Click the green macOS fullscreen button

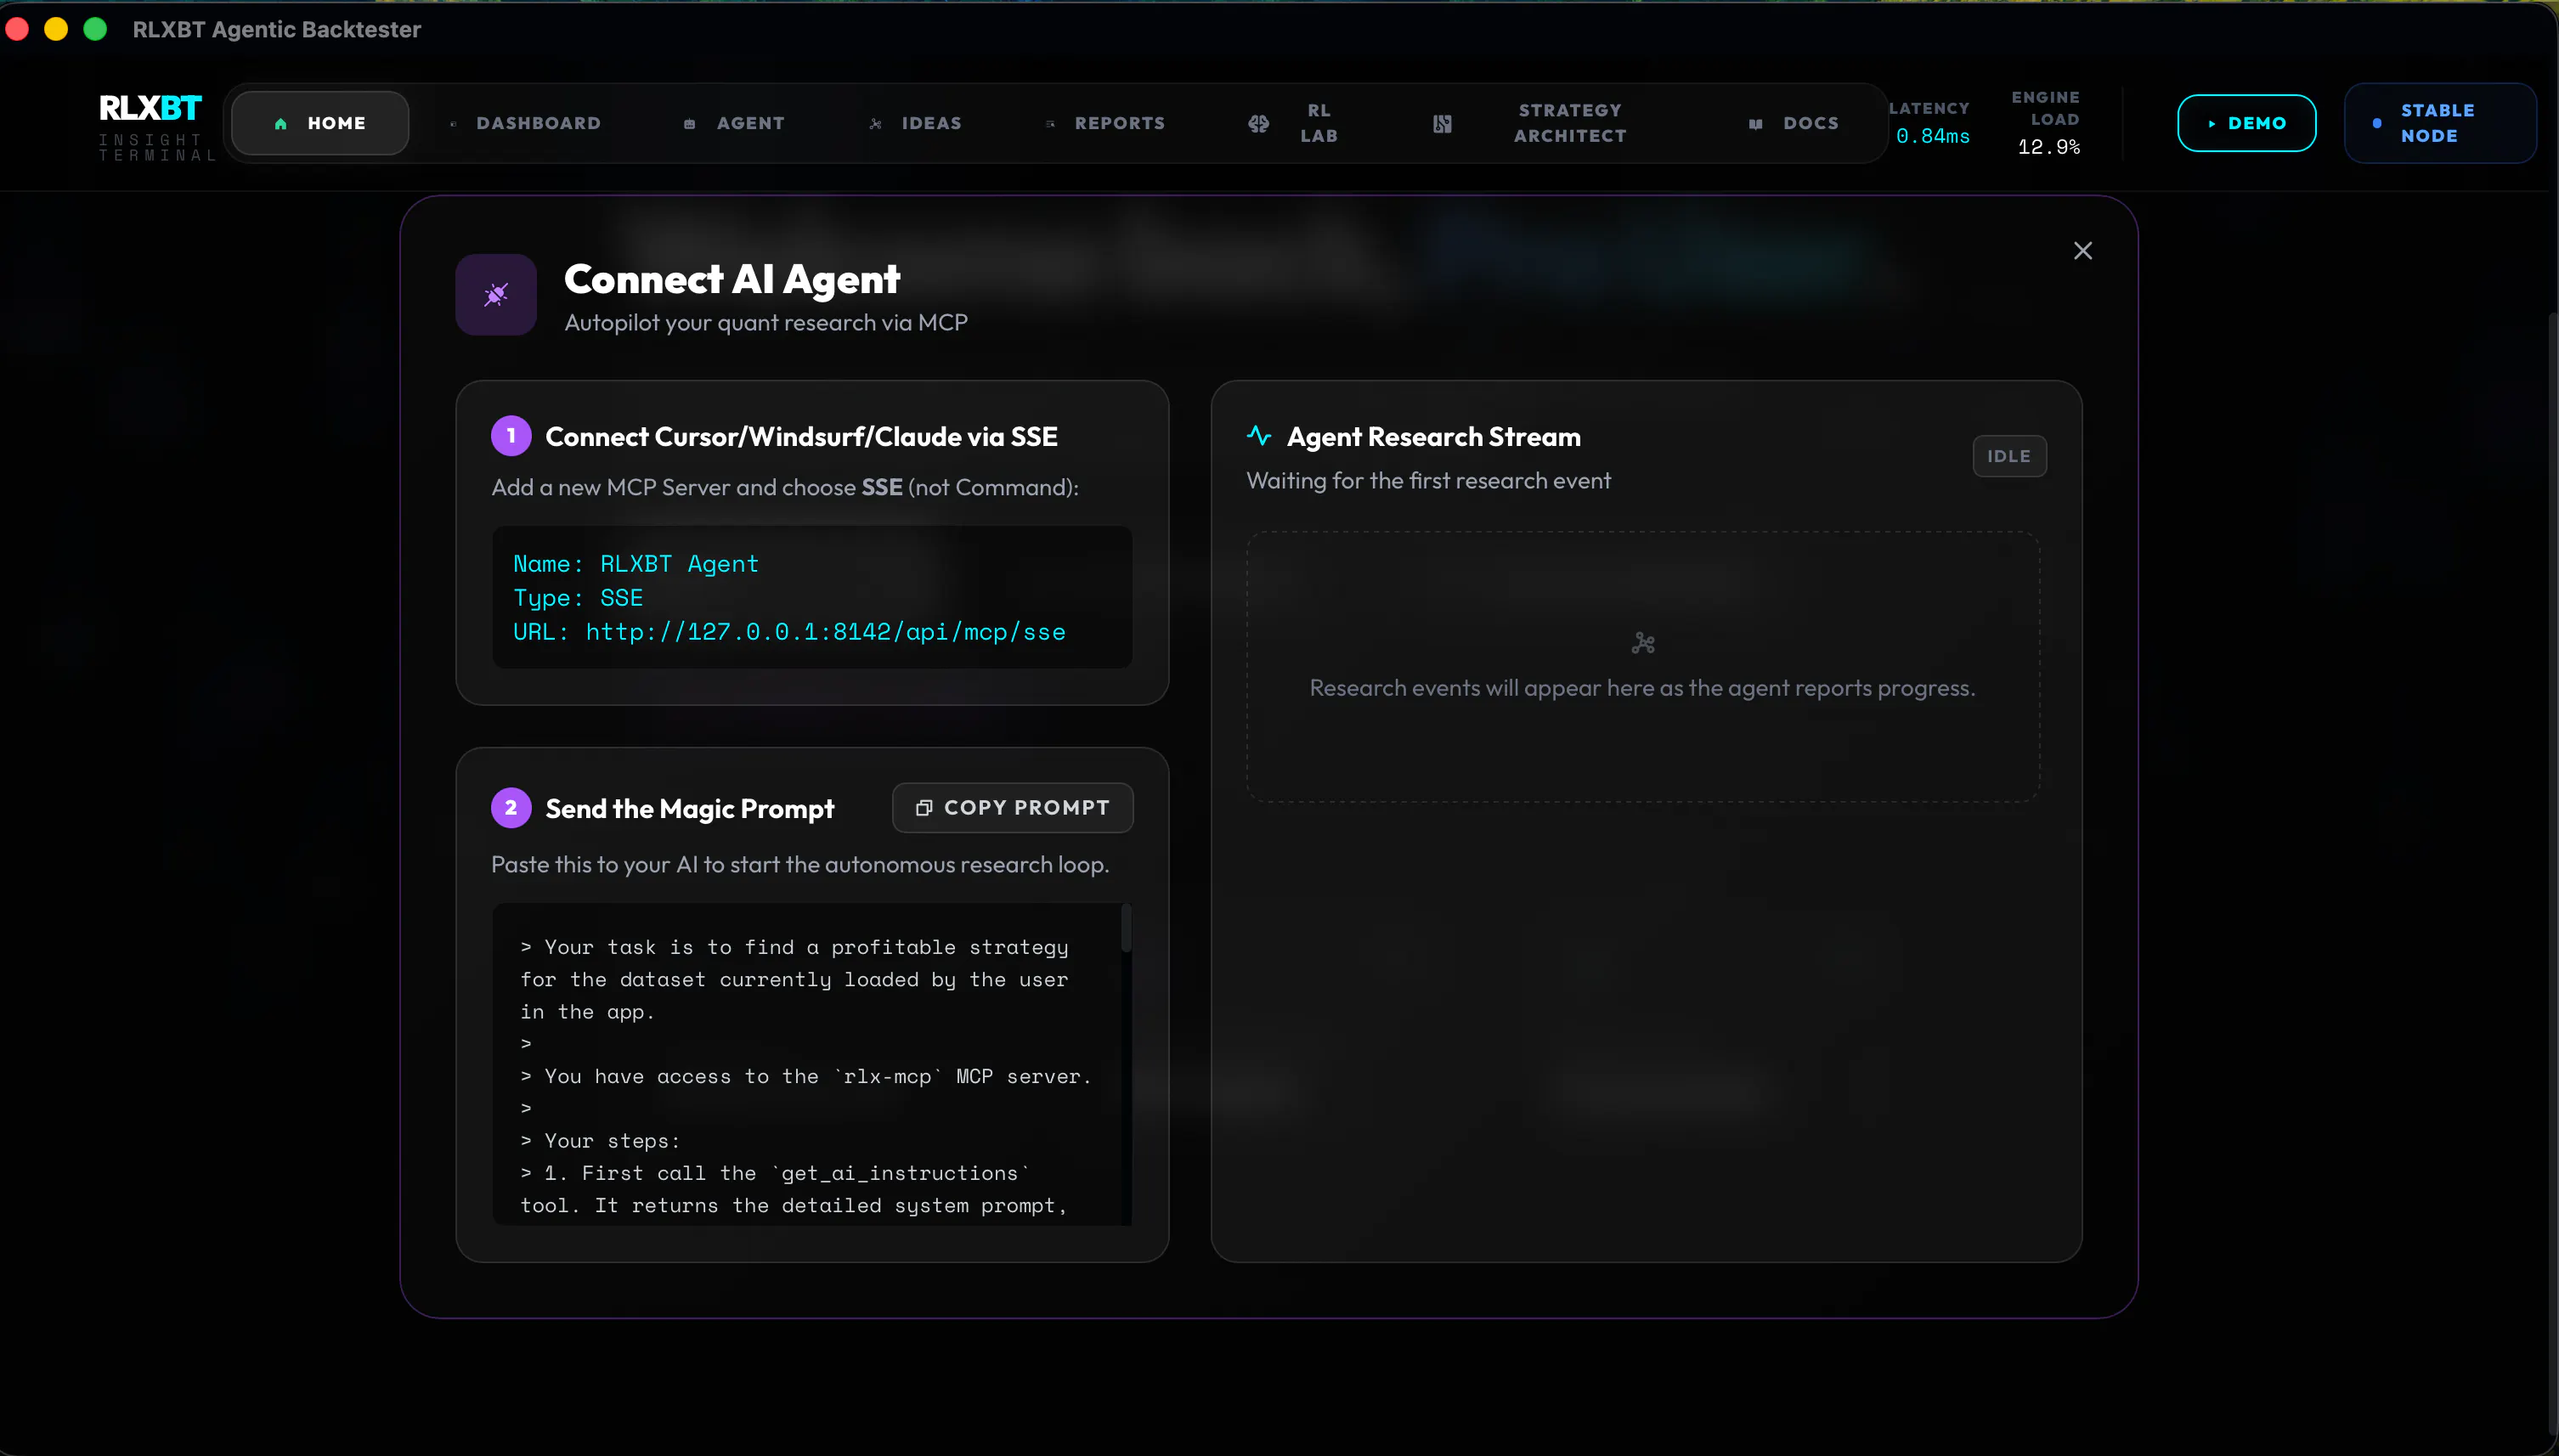[95, 29]
